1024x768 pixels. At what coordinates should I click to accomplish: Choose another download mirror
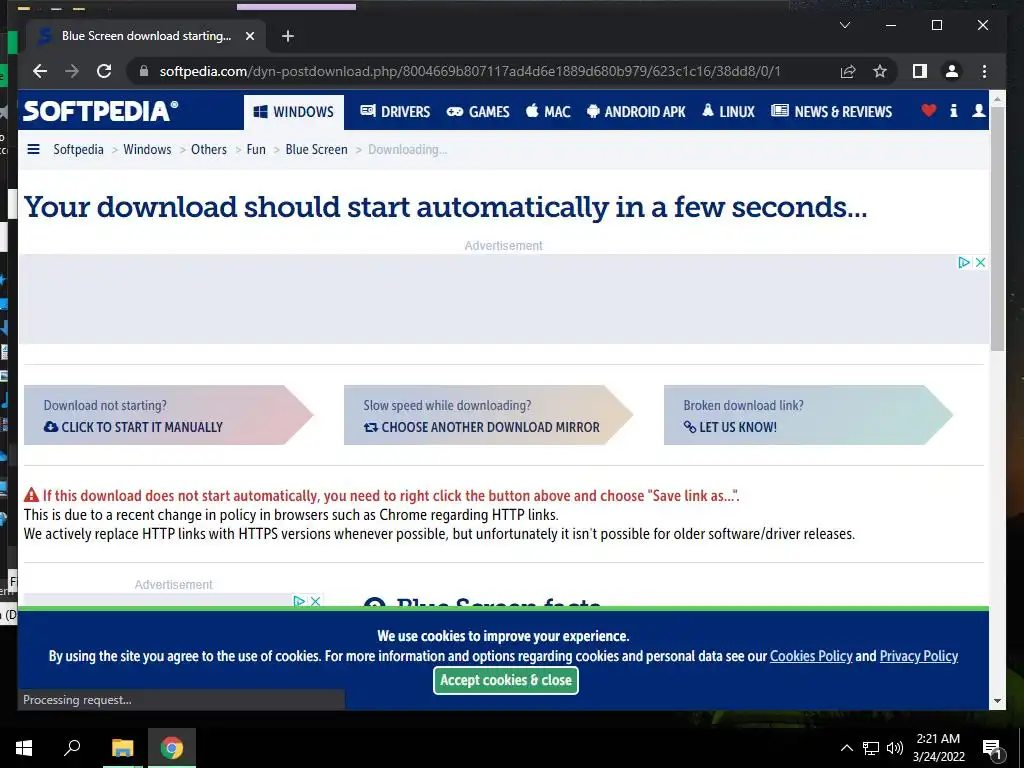(488, 415)
